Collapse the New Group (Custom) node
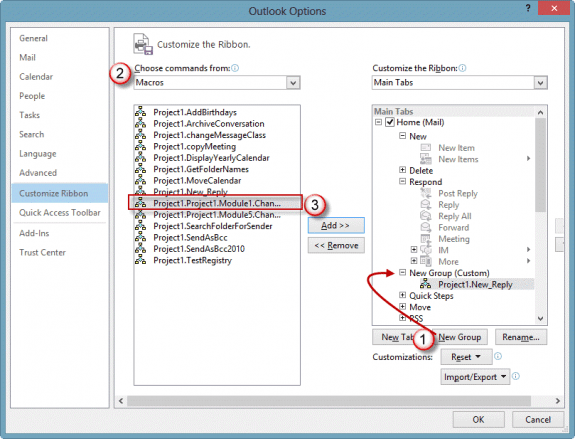Screen dimensions: 575x439 [402, 272]
